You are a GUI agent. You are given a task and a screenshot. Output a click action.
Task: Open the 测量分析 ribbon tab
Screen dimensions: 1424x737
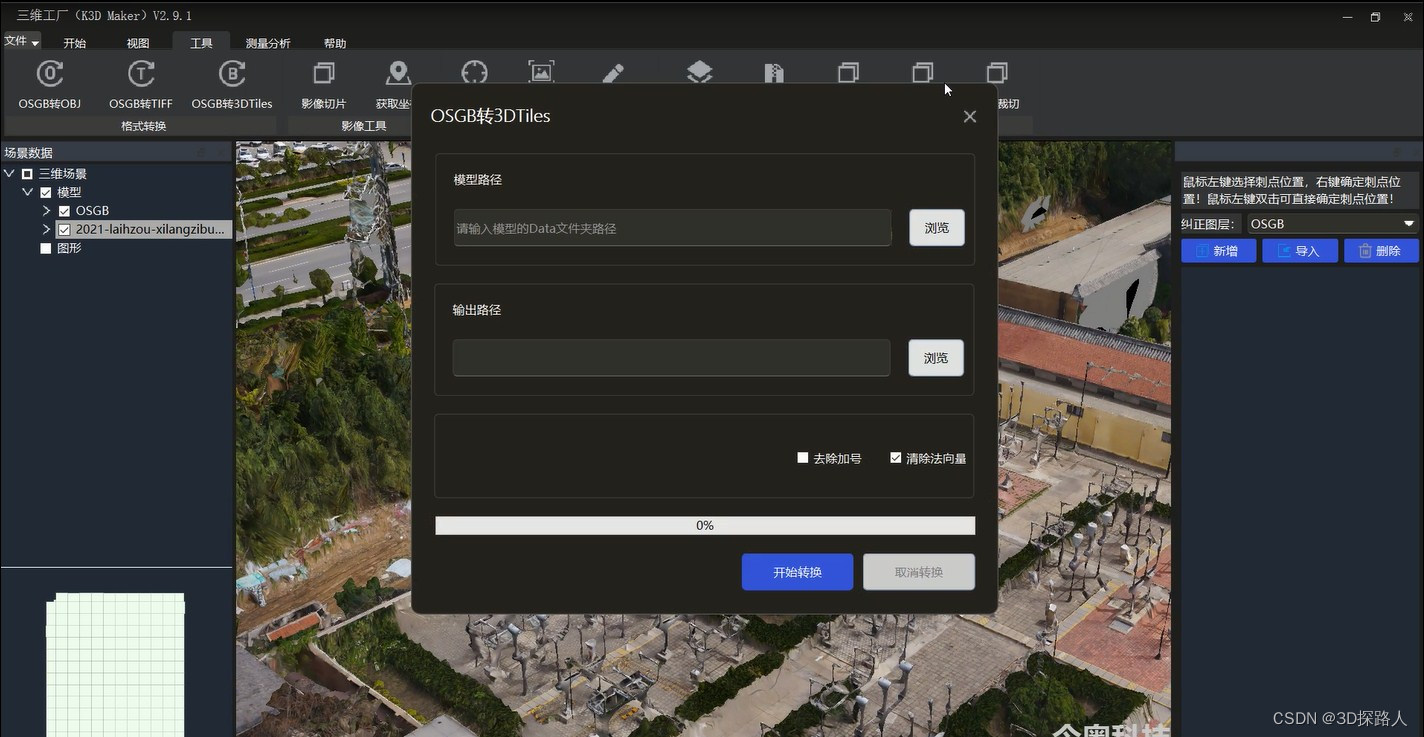pos(268,43)
